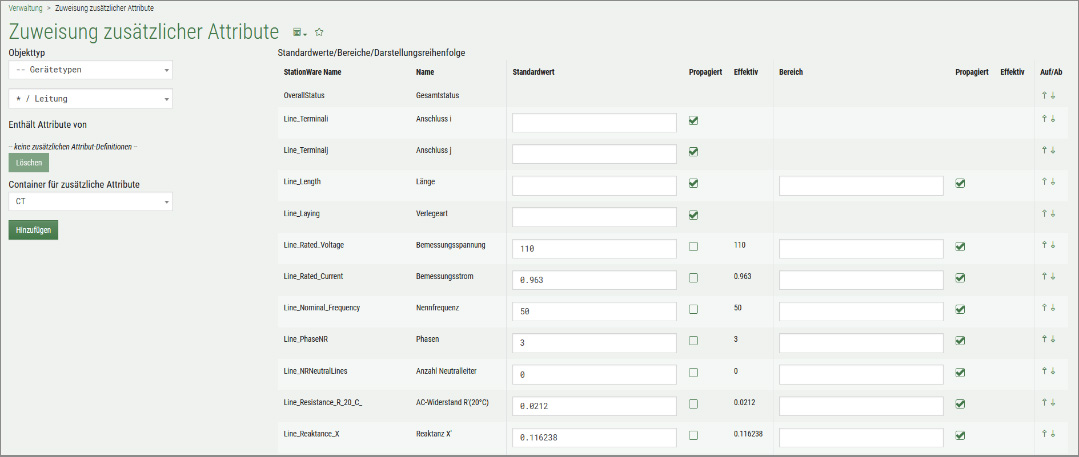Click the Löschen button
The image size is (1079, 457).
pyautogui.click(x=28, y=162)
